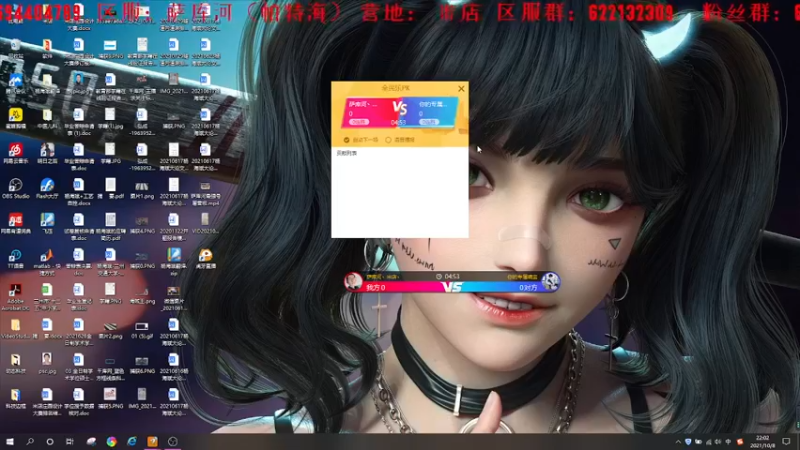Click the 我方 0 red score bar
The height and width of the screenshot is (450, 800).
(401, 288)
